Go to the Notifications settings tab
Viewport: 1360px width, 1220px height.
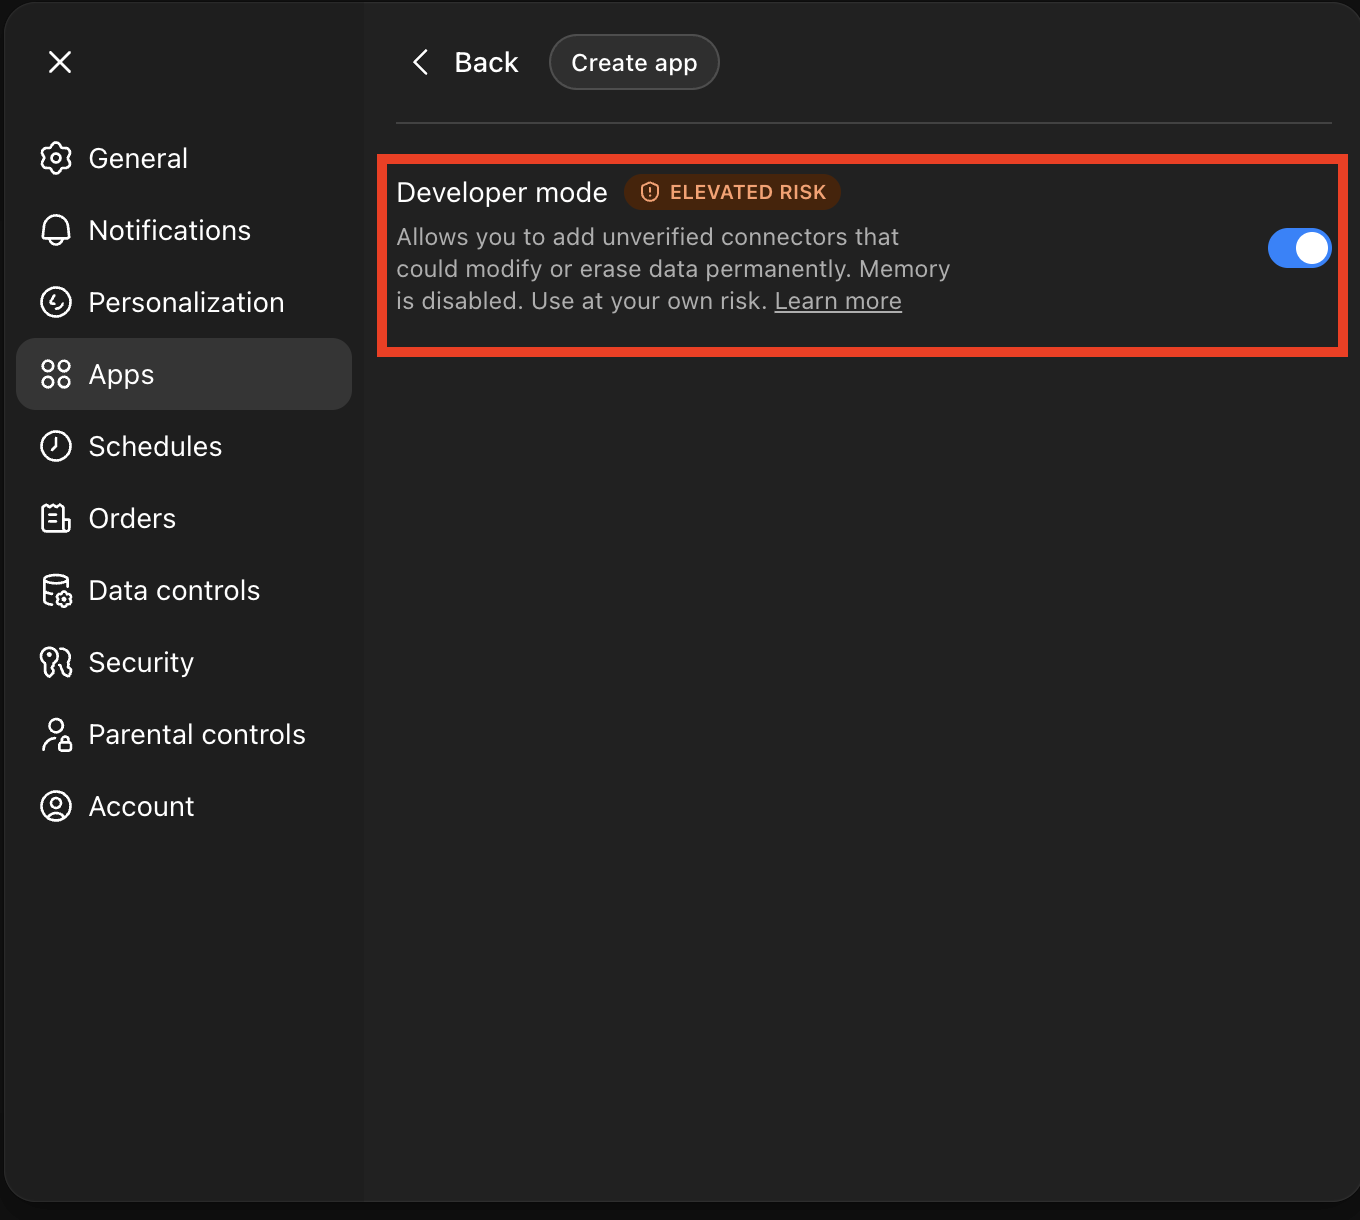184,230
